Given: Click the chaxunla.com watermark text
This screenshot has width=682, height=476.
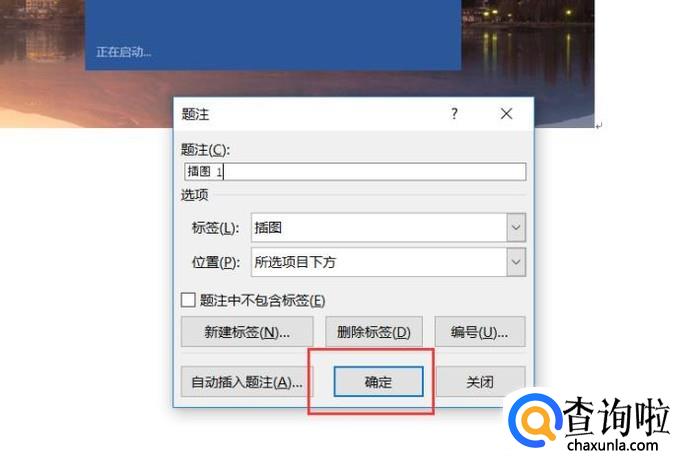Looking at the screenshot, I should [612, 446].
